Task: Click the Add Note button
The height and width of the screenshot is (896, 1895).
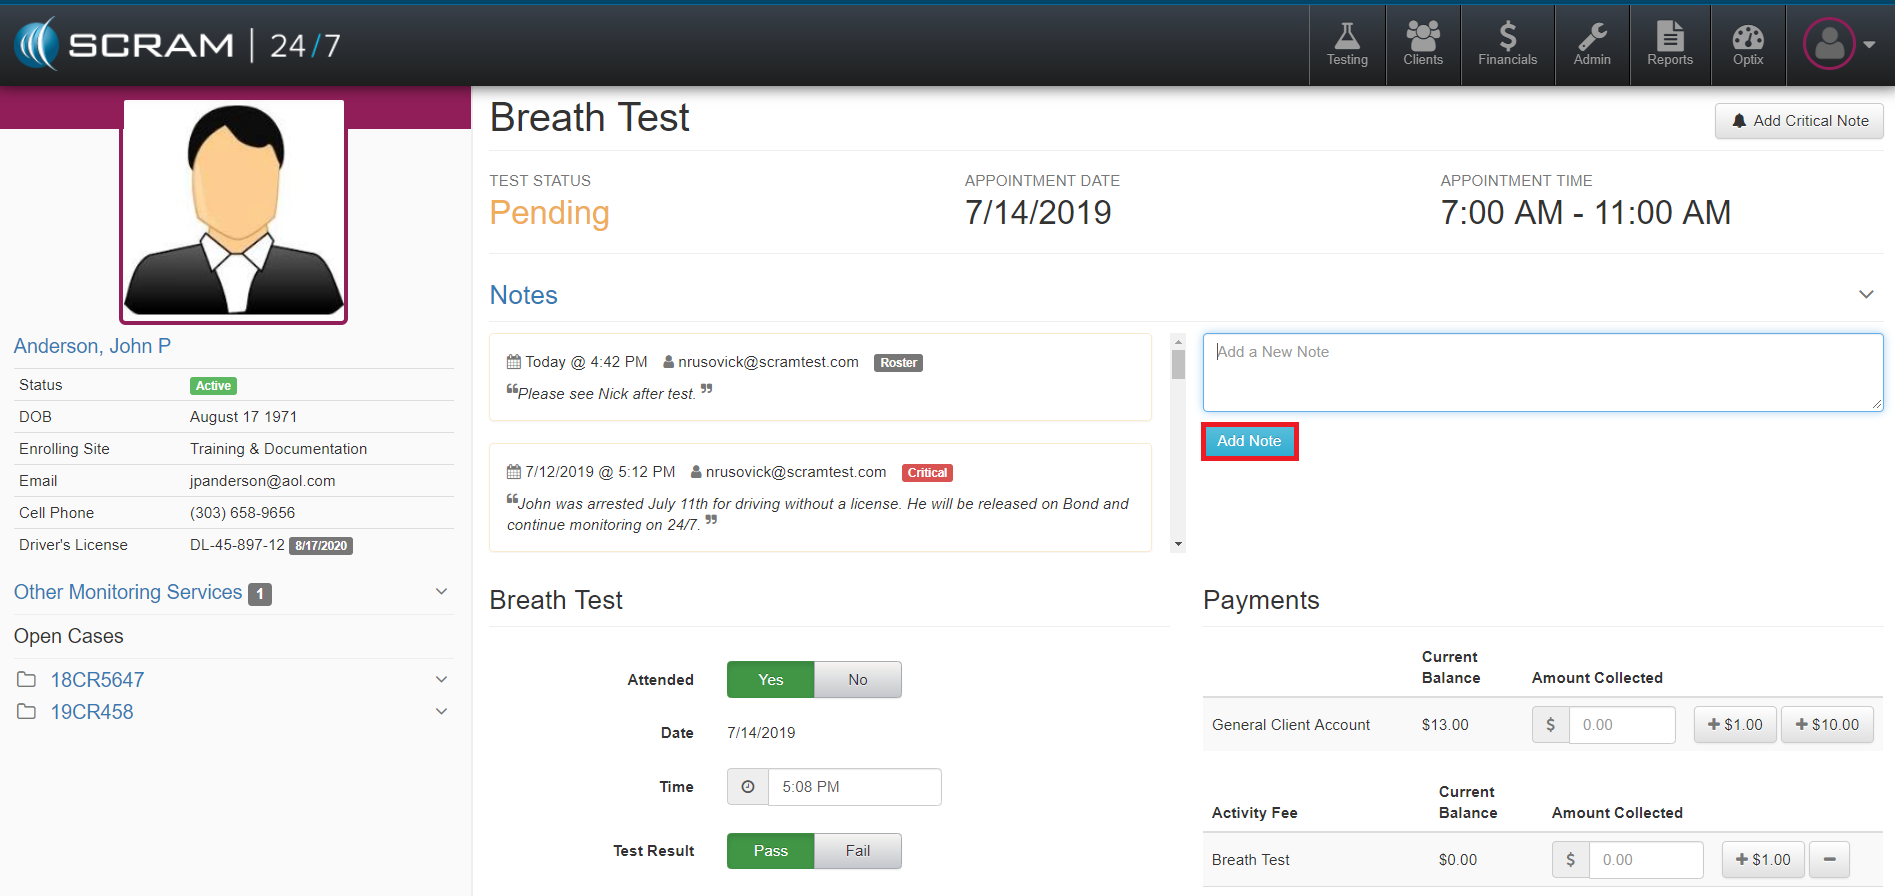Action: click(1249, 441)
